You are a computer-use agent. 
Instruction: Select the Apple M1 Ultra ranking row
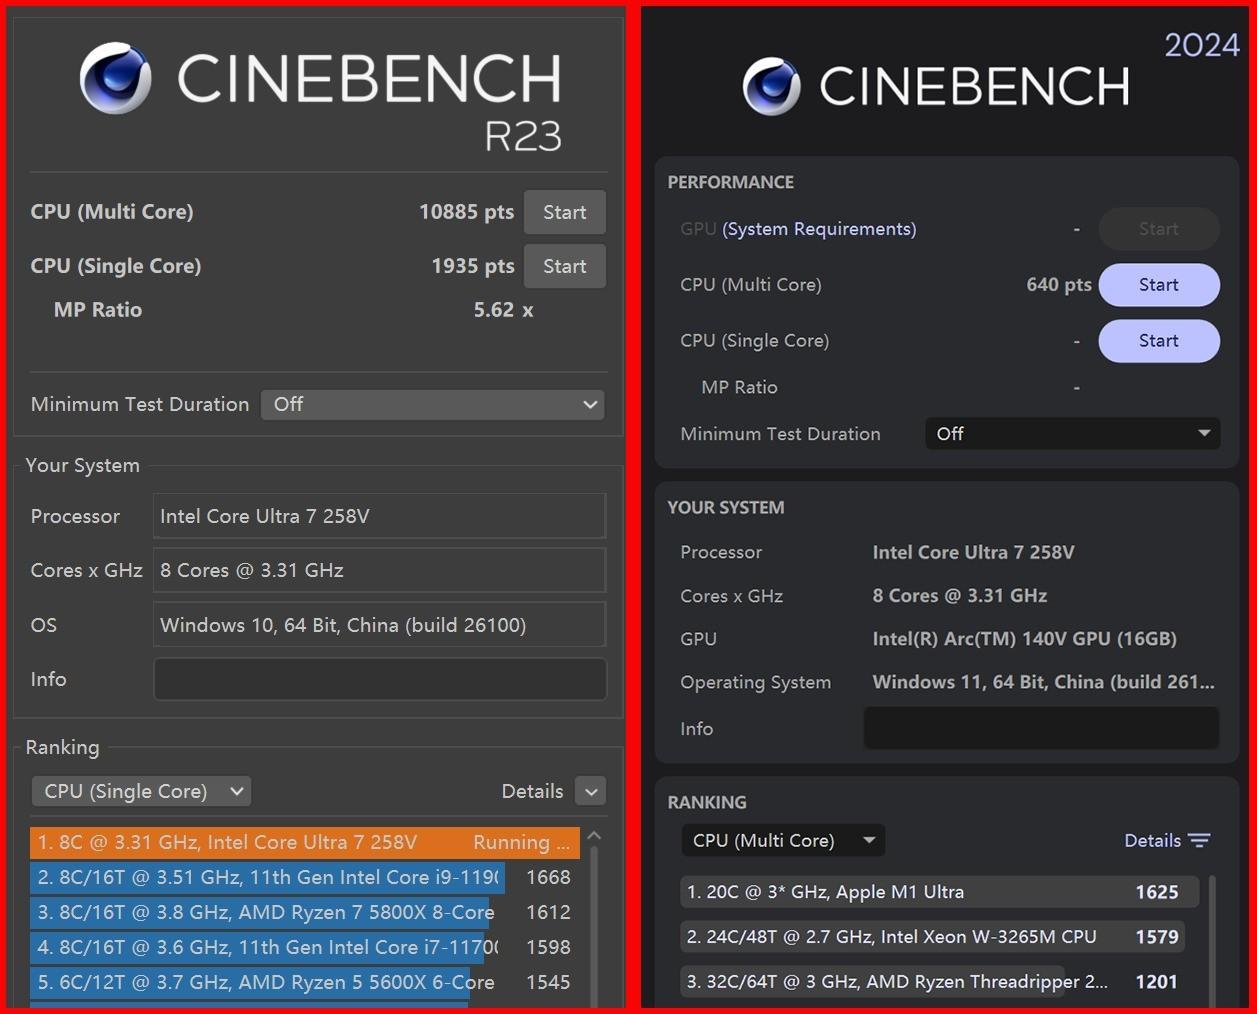(940, 892)
